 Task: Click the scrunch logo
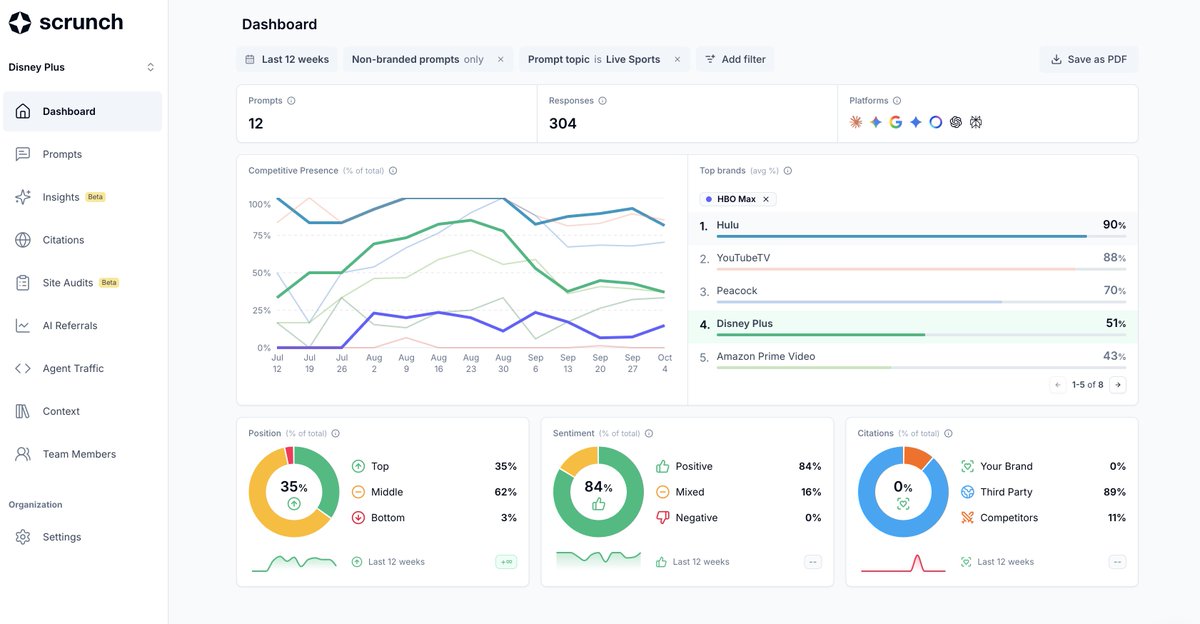coord(66,22)
